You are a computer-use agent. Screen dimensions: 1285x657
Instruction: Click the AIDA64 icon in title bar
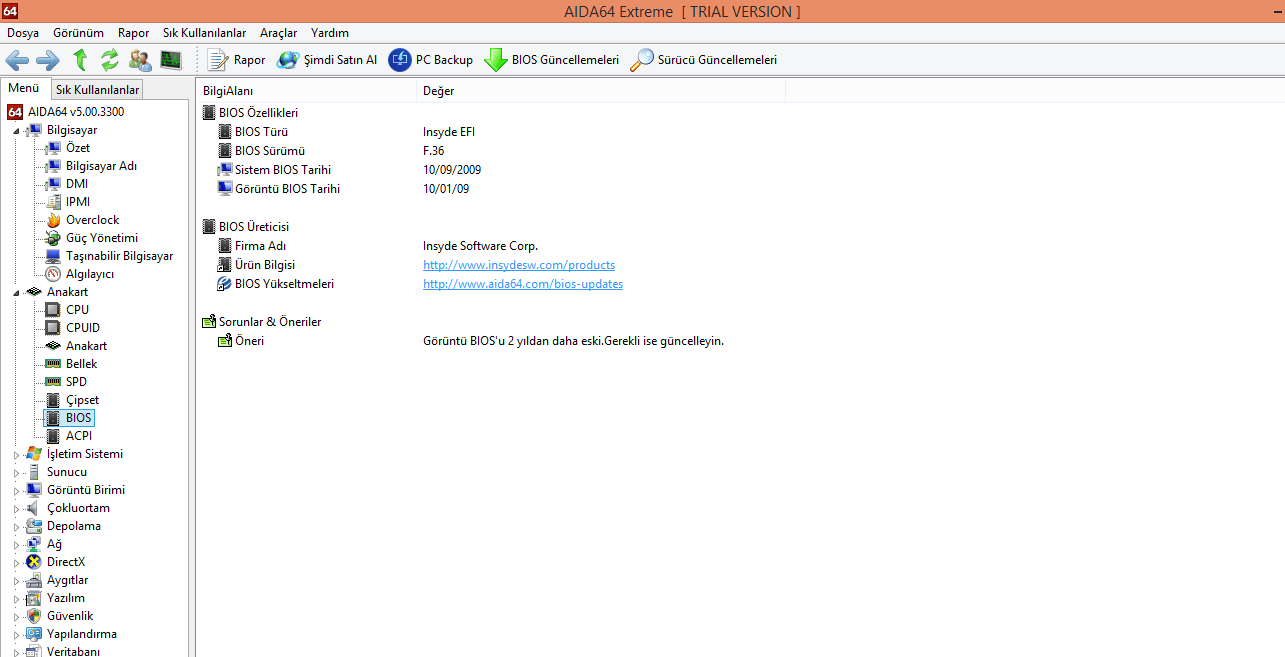tap(11, 11)
